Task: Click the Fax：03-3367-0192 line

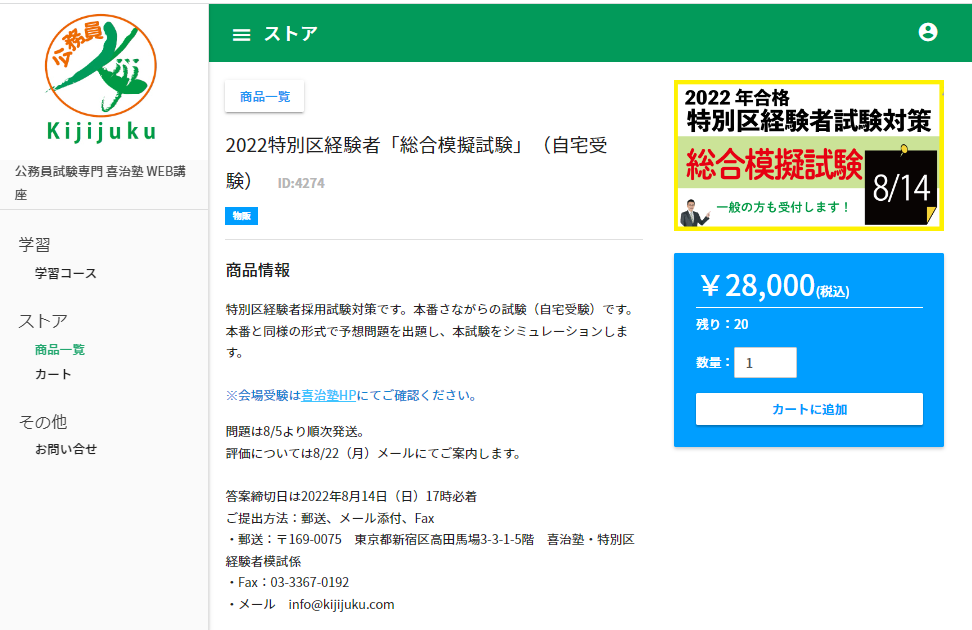Action: pos(288,582)
